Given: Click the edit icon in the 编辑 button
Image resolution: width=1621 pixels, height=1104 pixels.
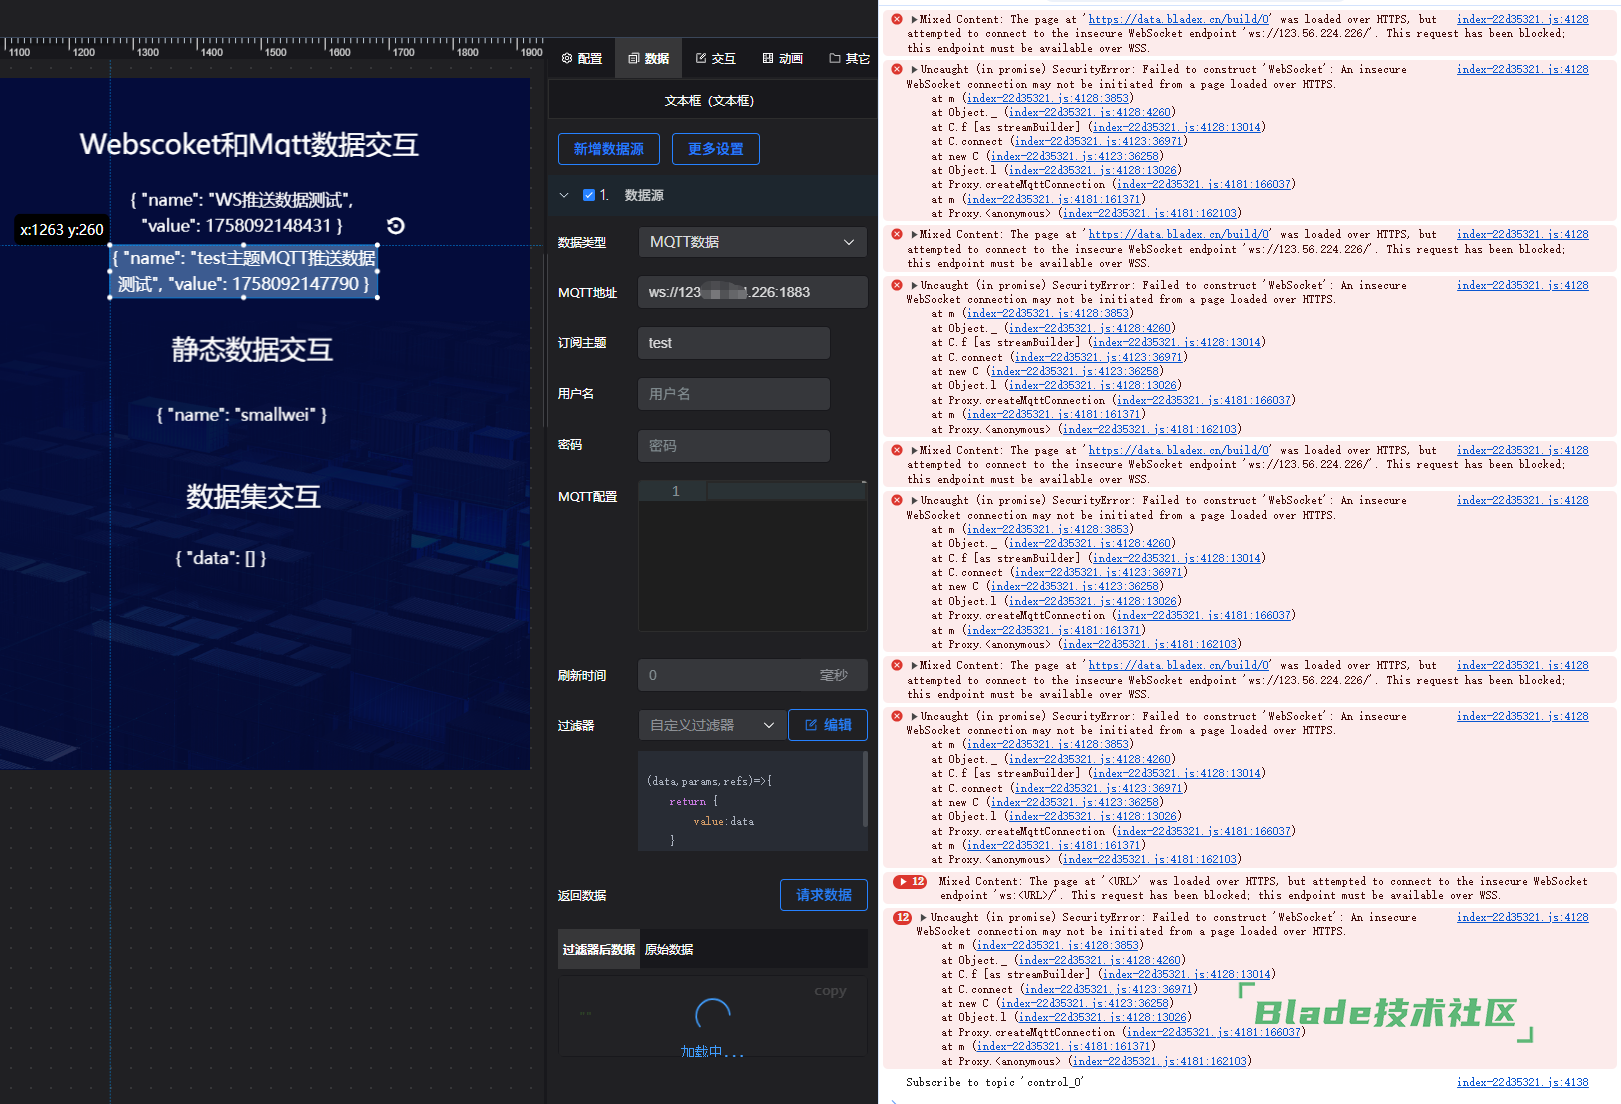Looking at the screenshot, I should coord(811,725).
